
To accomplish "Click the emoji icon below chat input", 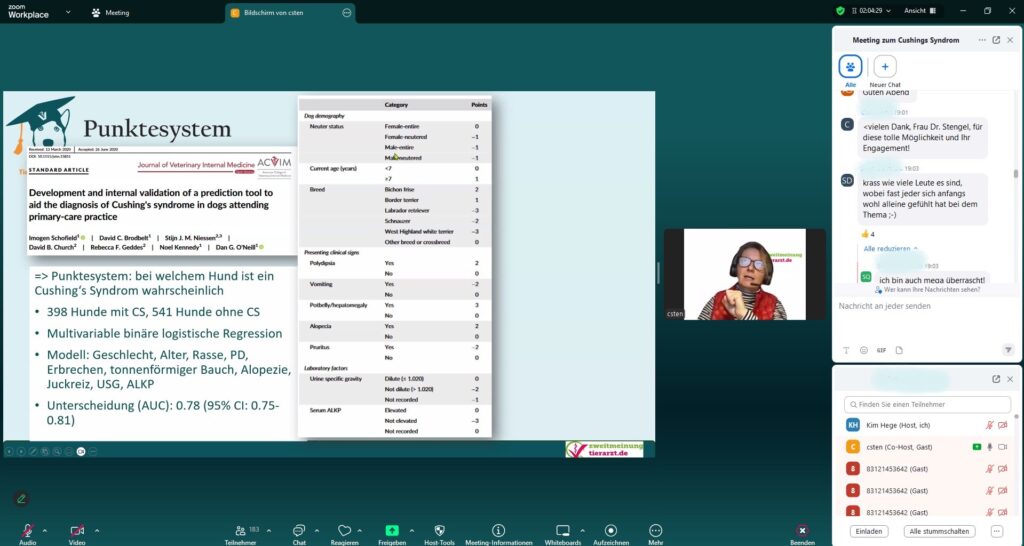I will [x=863, y=350].
